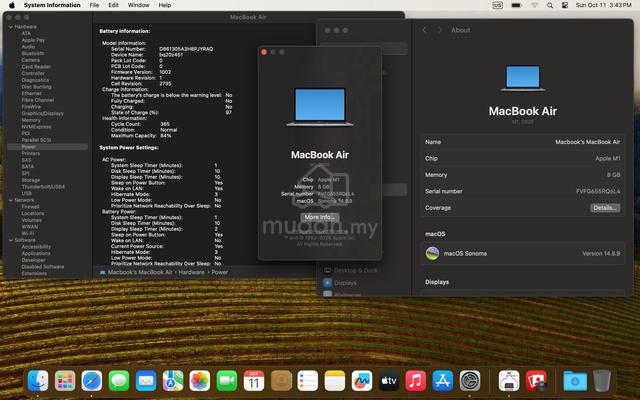The image size is (640, 400).
Task: Launch FaceTime from the Dock
Action: coord(227,380)
